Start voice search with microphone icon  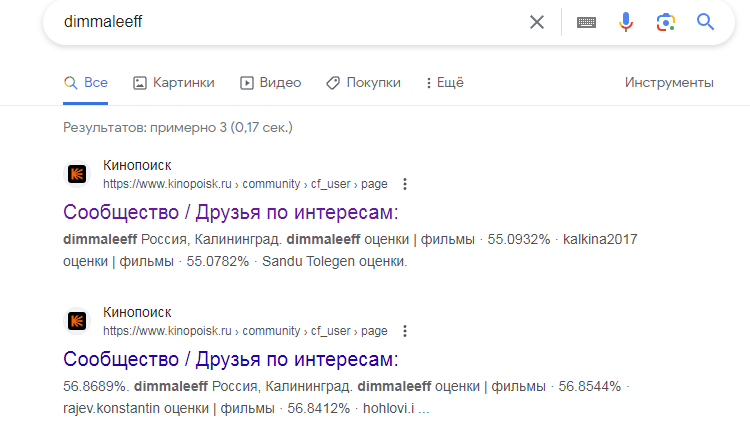[626, 22]
